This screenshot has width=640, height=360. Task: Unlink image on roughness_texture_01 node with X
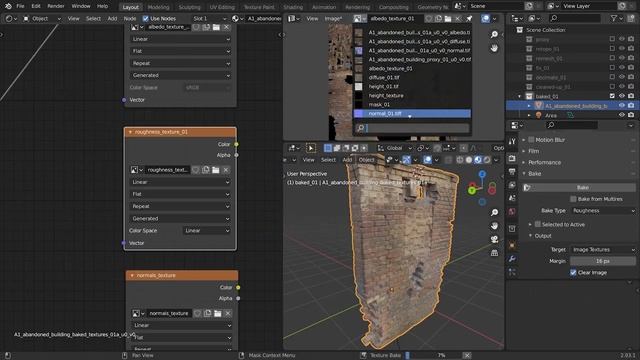click(226, 170)
